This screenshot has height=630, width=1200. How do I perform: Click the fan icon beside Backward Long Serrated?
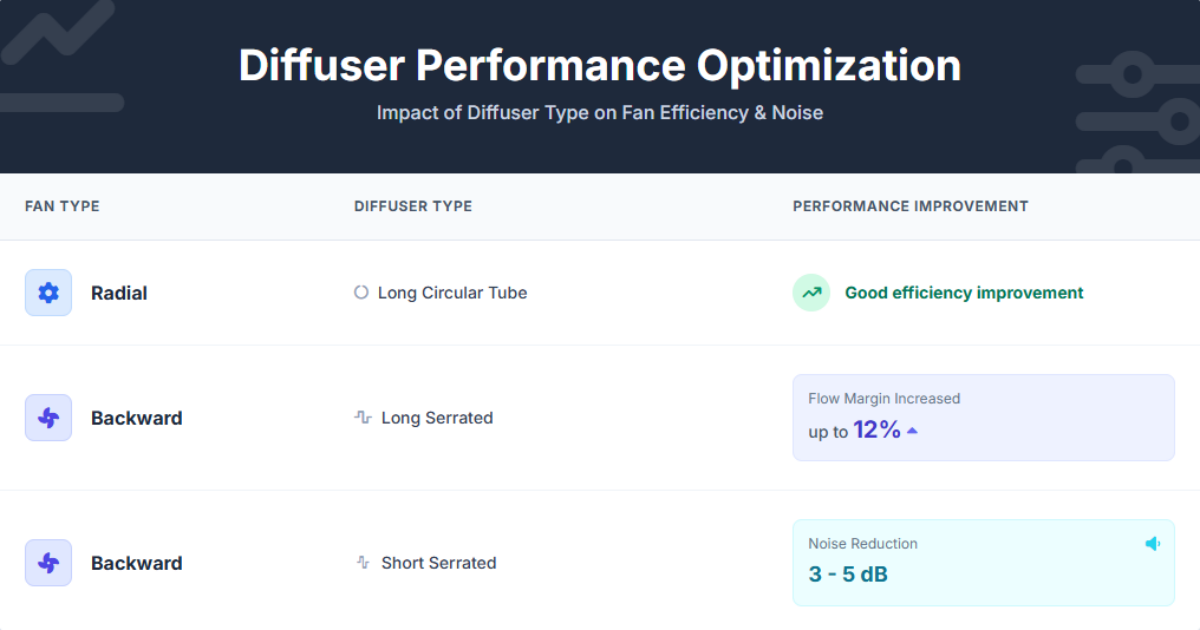(x=48, y=417)
